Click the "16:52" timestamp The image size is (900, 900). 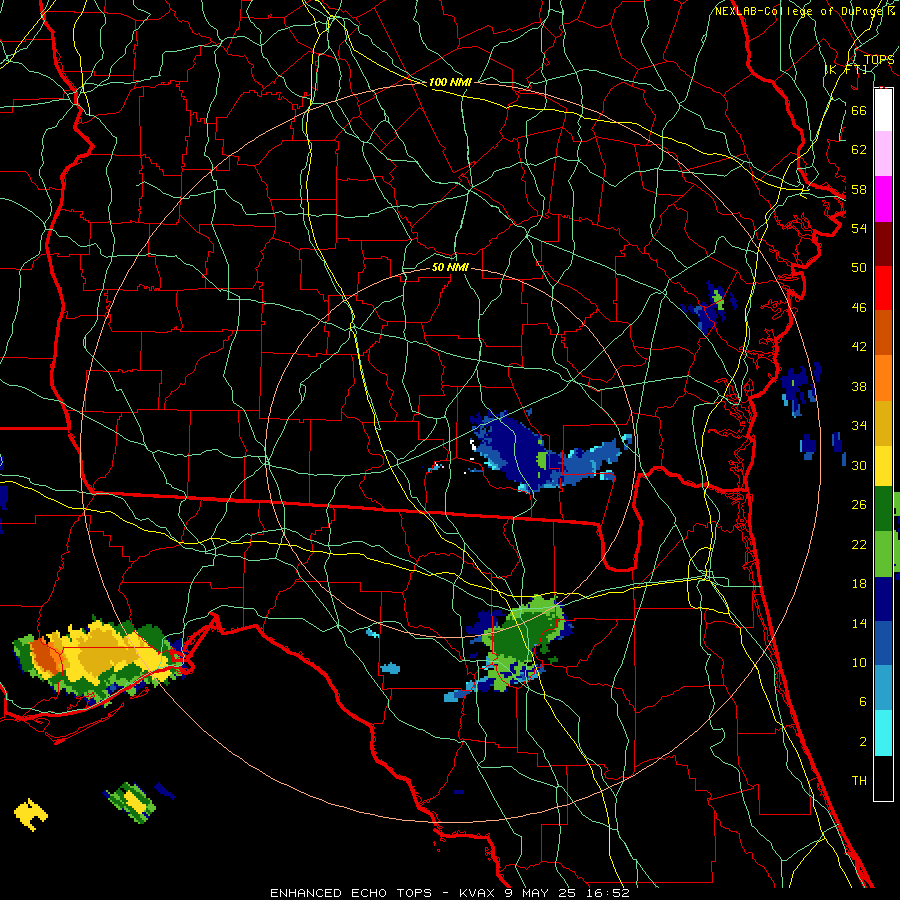[608, 893]
